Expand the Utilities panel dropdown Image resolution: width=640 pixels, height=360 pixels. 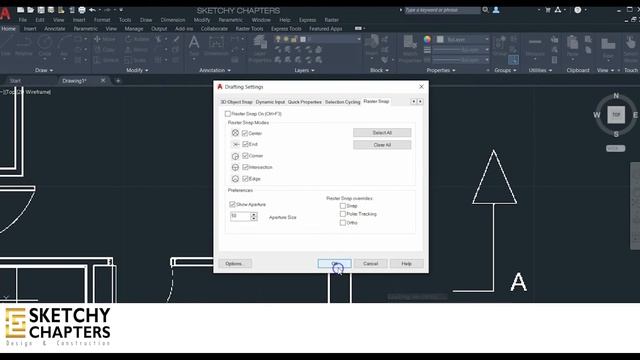click(540, 70)
